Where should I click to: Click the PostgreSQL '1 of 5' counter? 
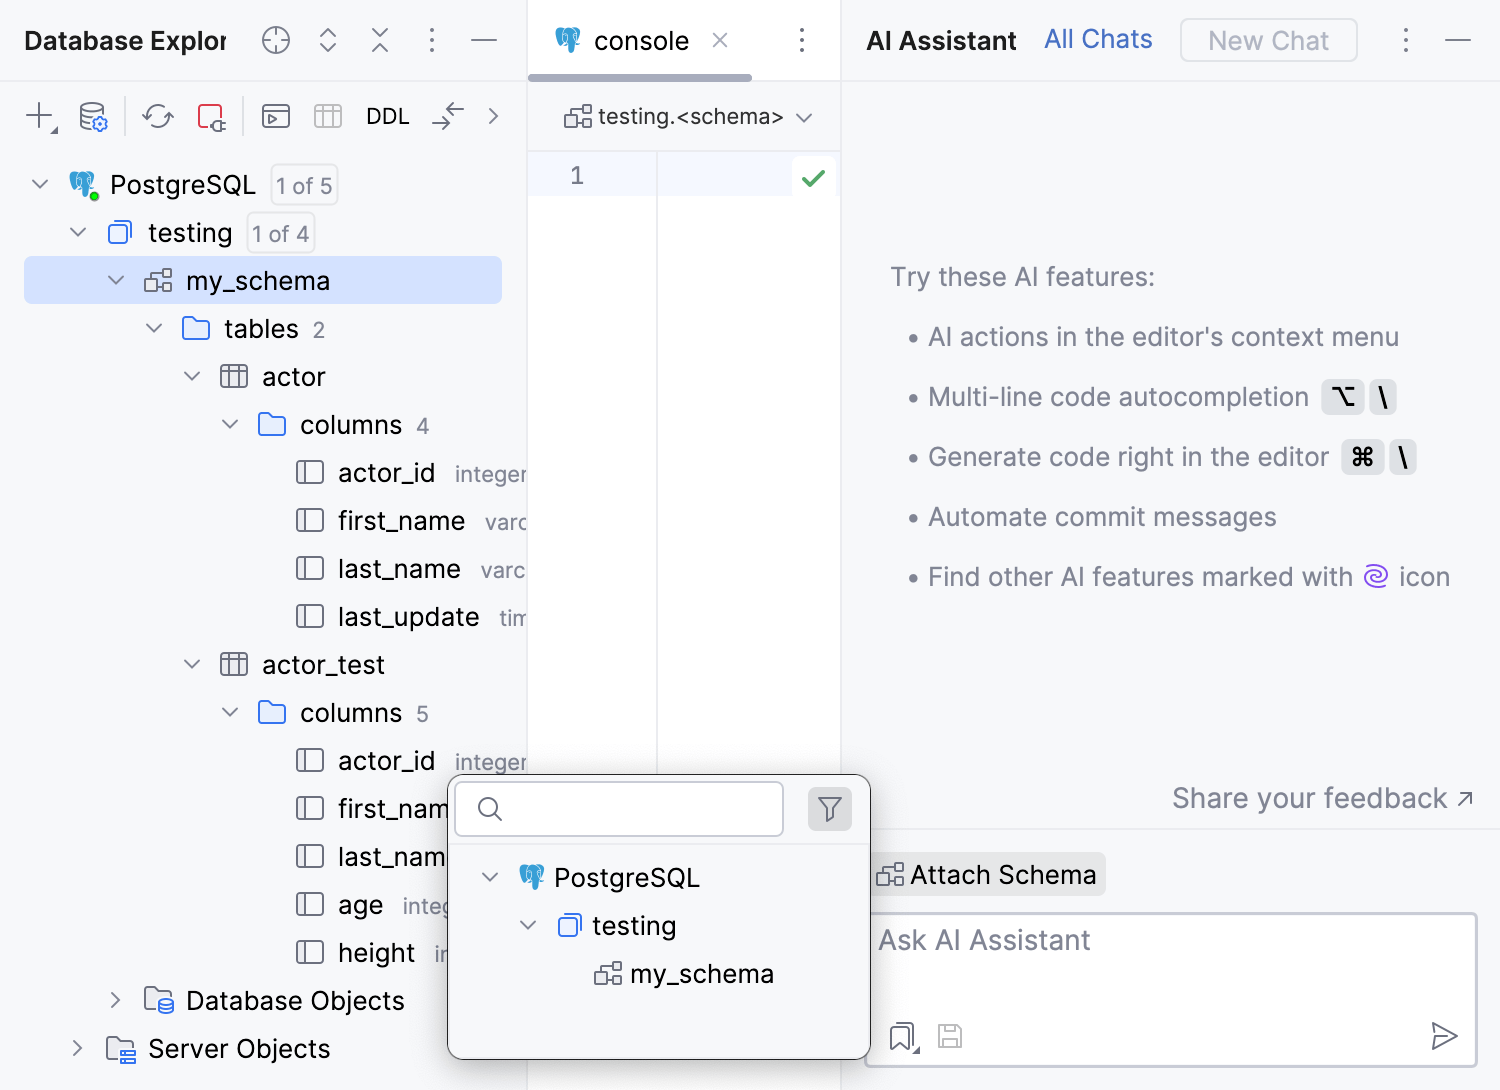[x=304, y=185]
